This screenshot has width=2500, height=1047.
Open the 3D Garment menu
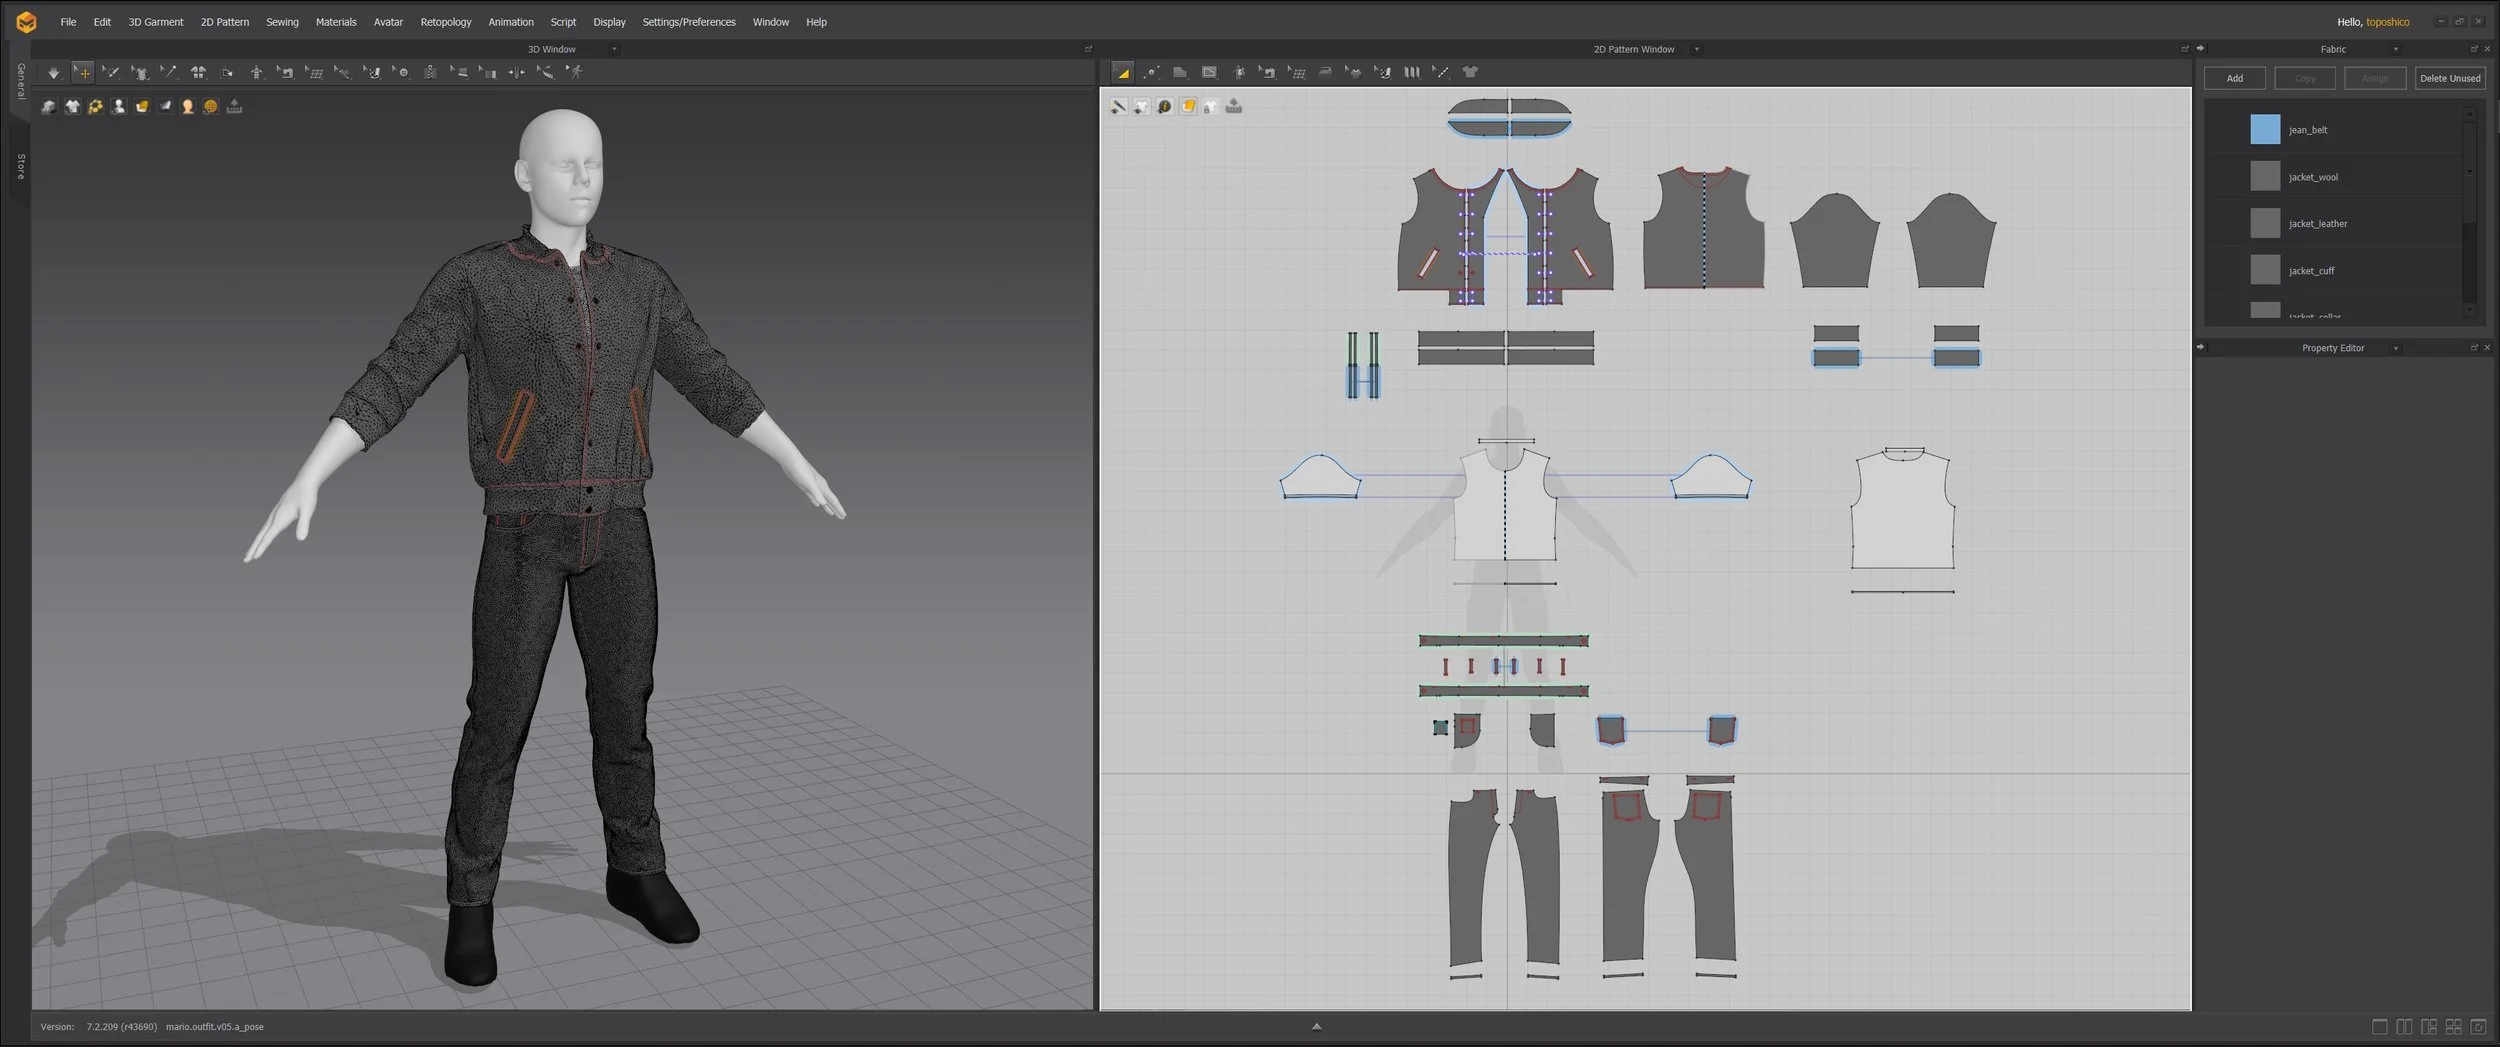156,22
